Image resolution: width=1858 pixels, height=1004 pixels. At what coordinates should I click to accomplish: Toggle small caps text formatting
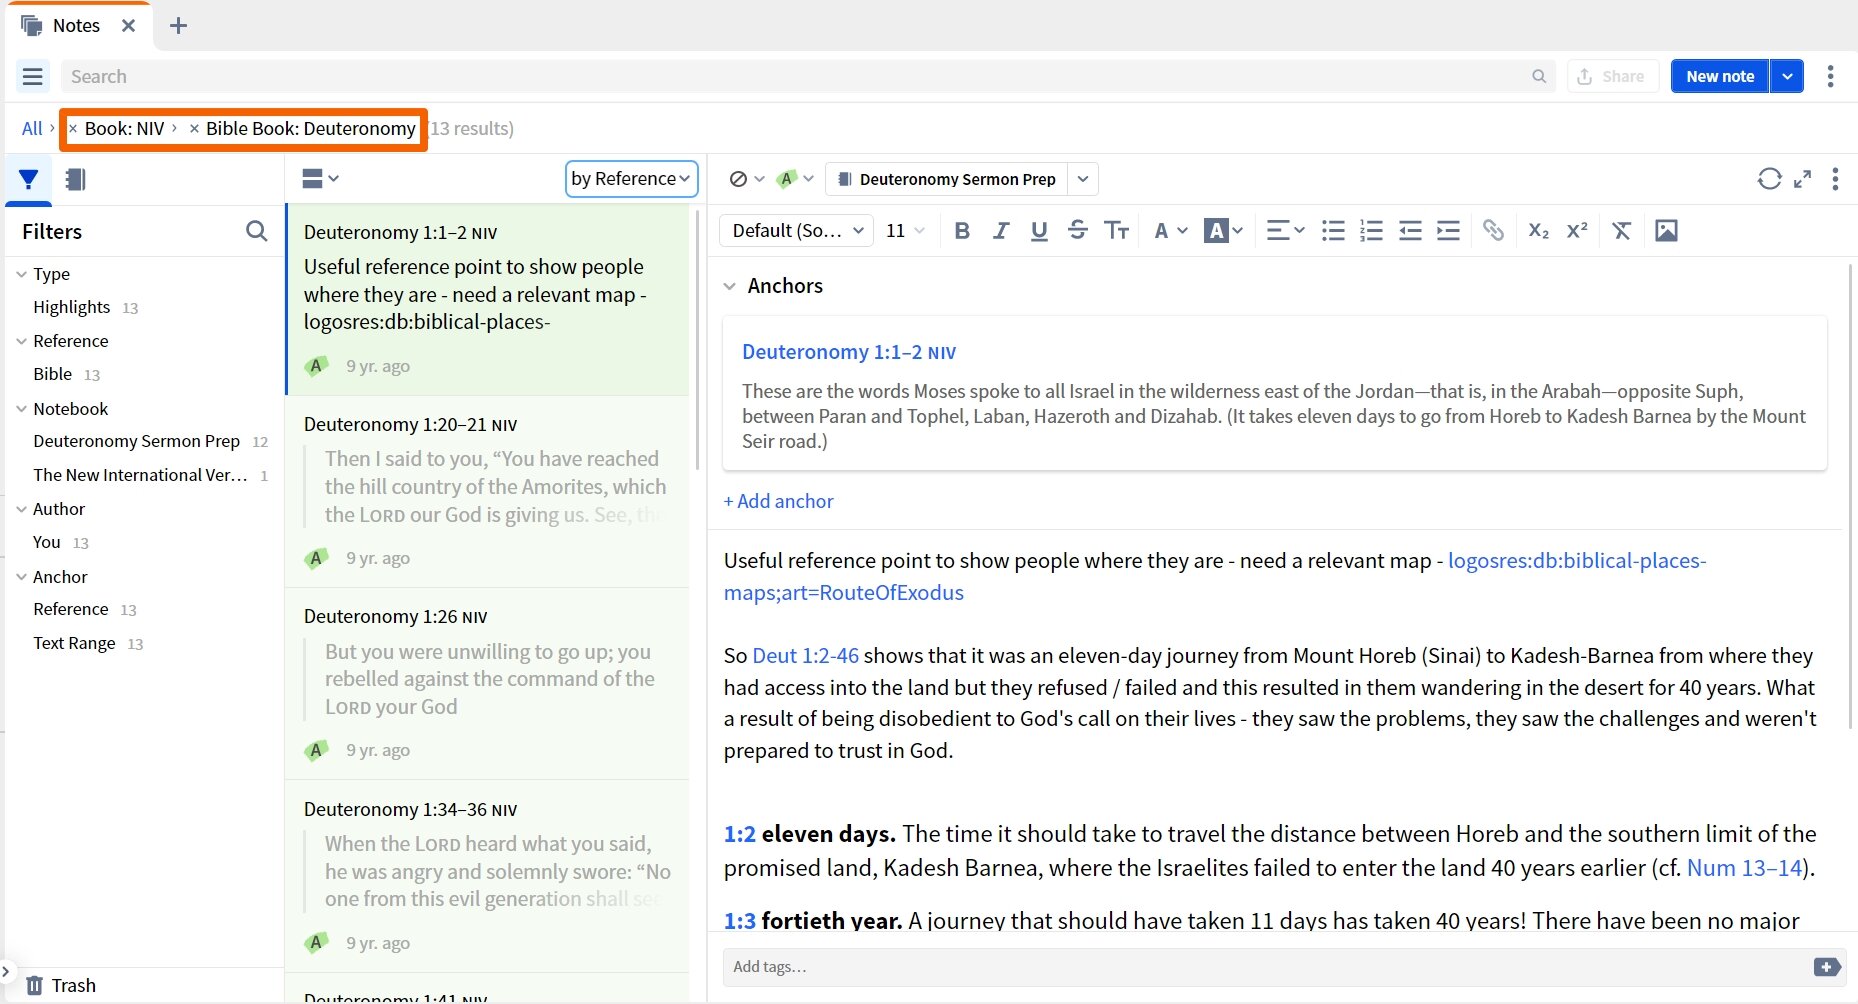coord(1116,231)
